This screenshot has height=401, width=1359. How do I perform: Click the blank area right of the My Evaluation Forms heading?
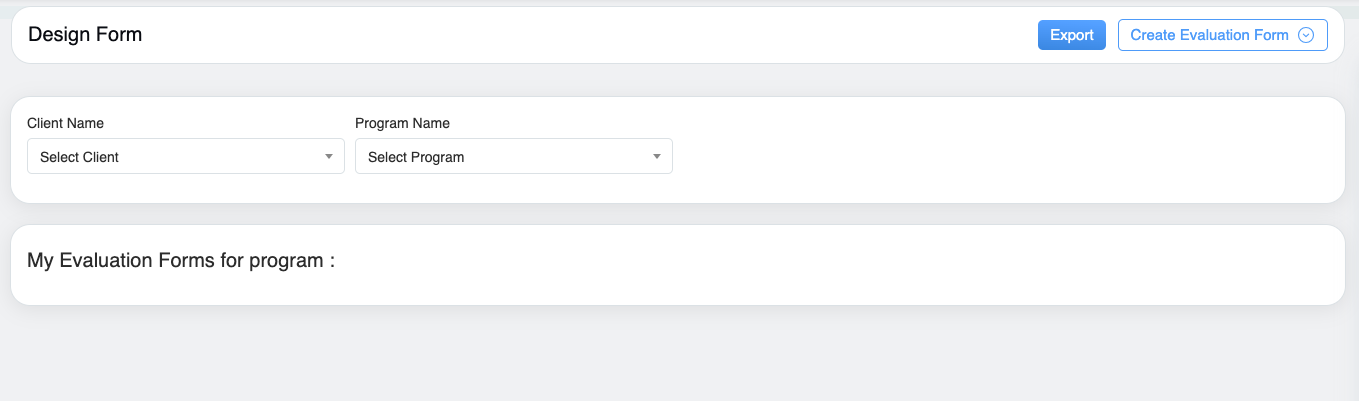pyautogui.click(x=800, y=263)
